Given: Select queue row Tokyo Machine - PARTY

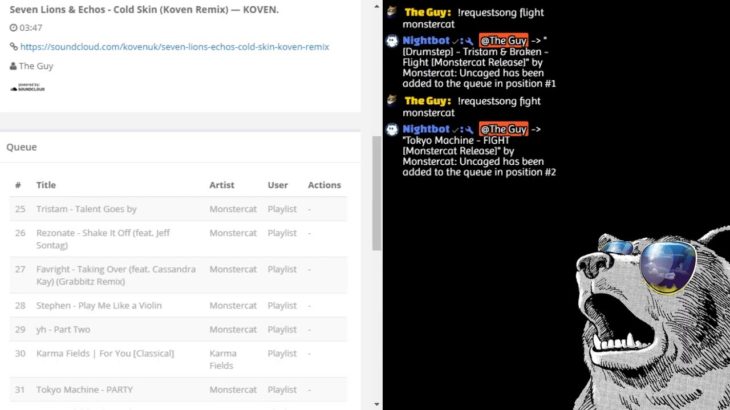Looking at the screenshot, I should (178, 390).
